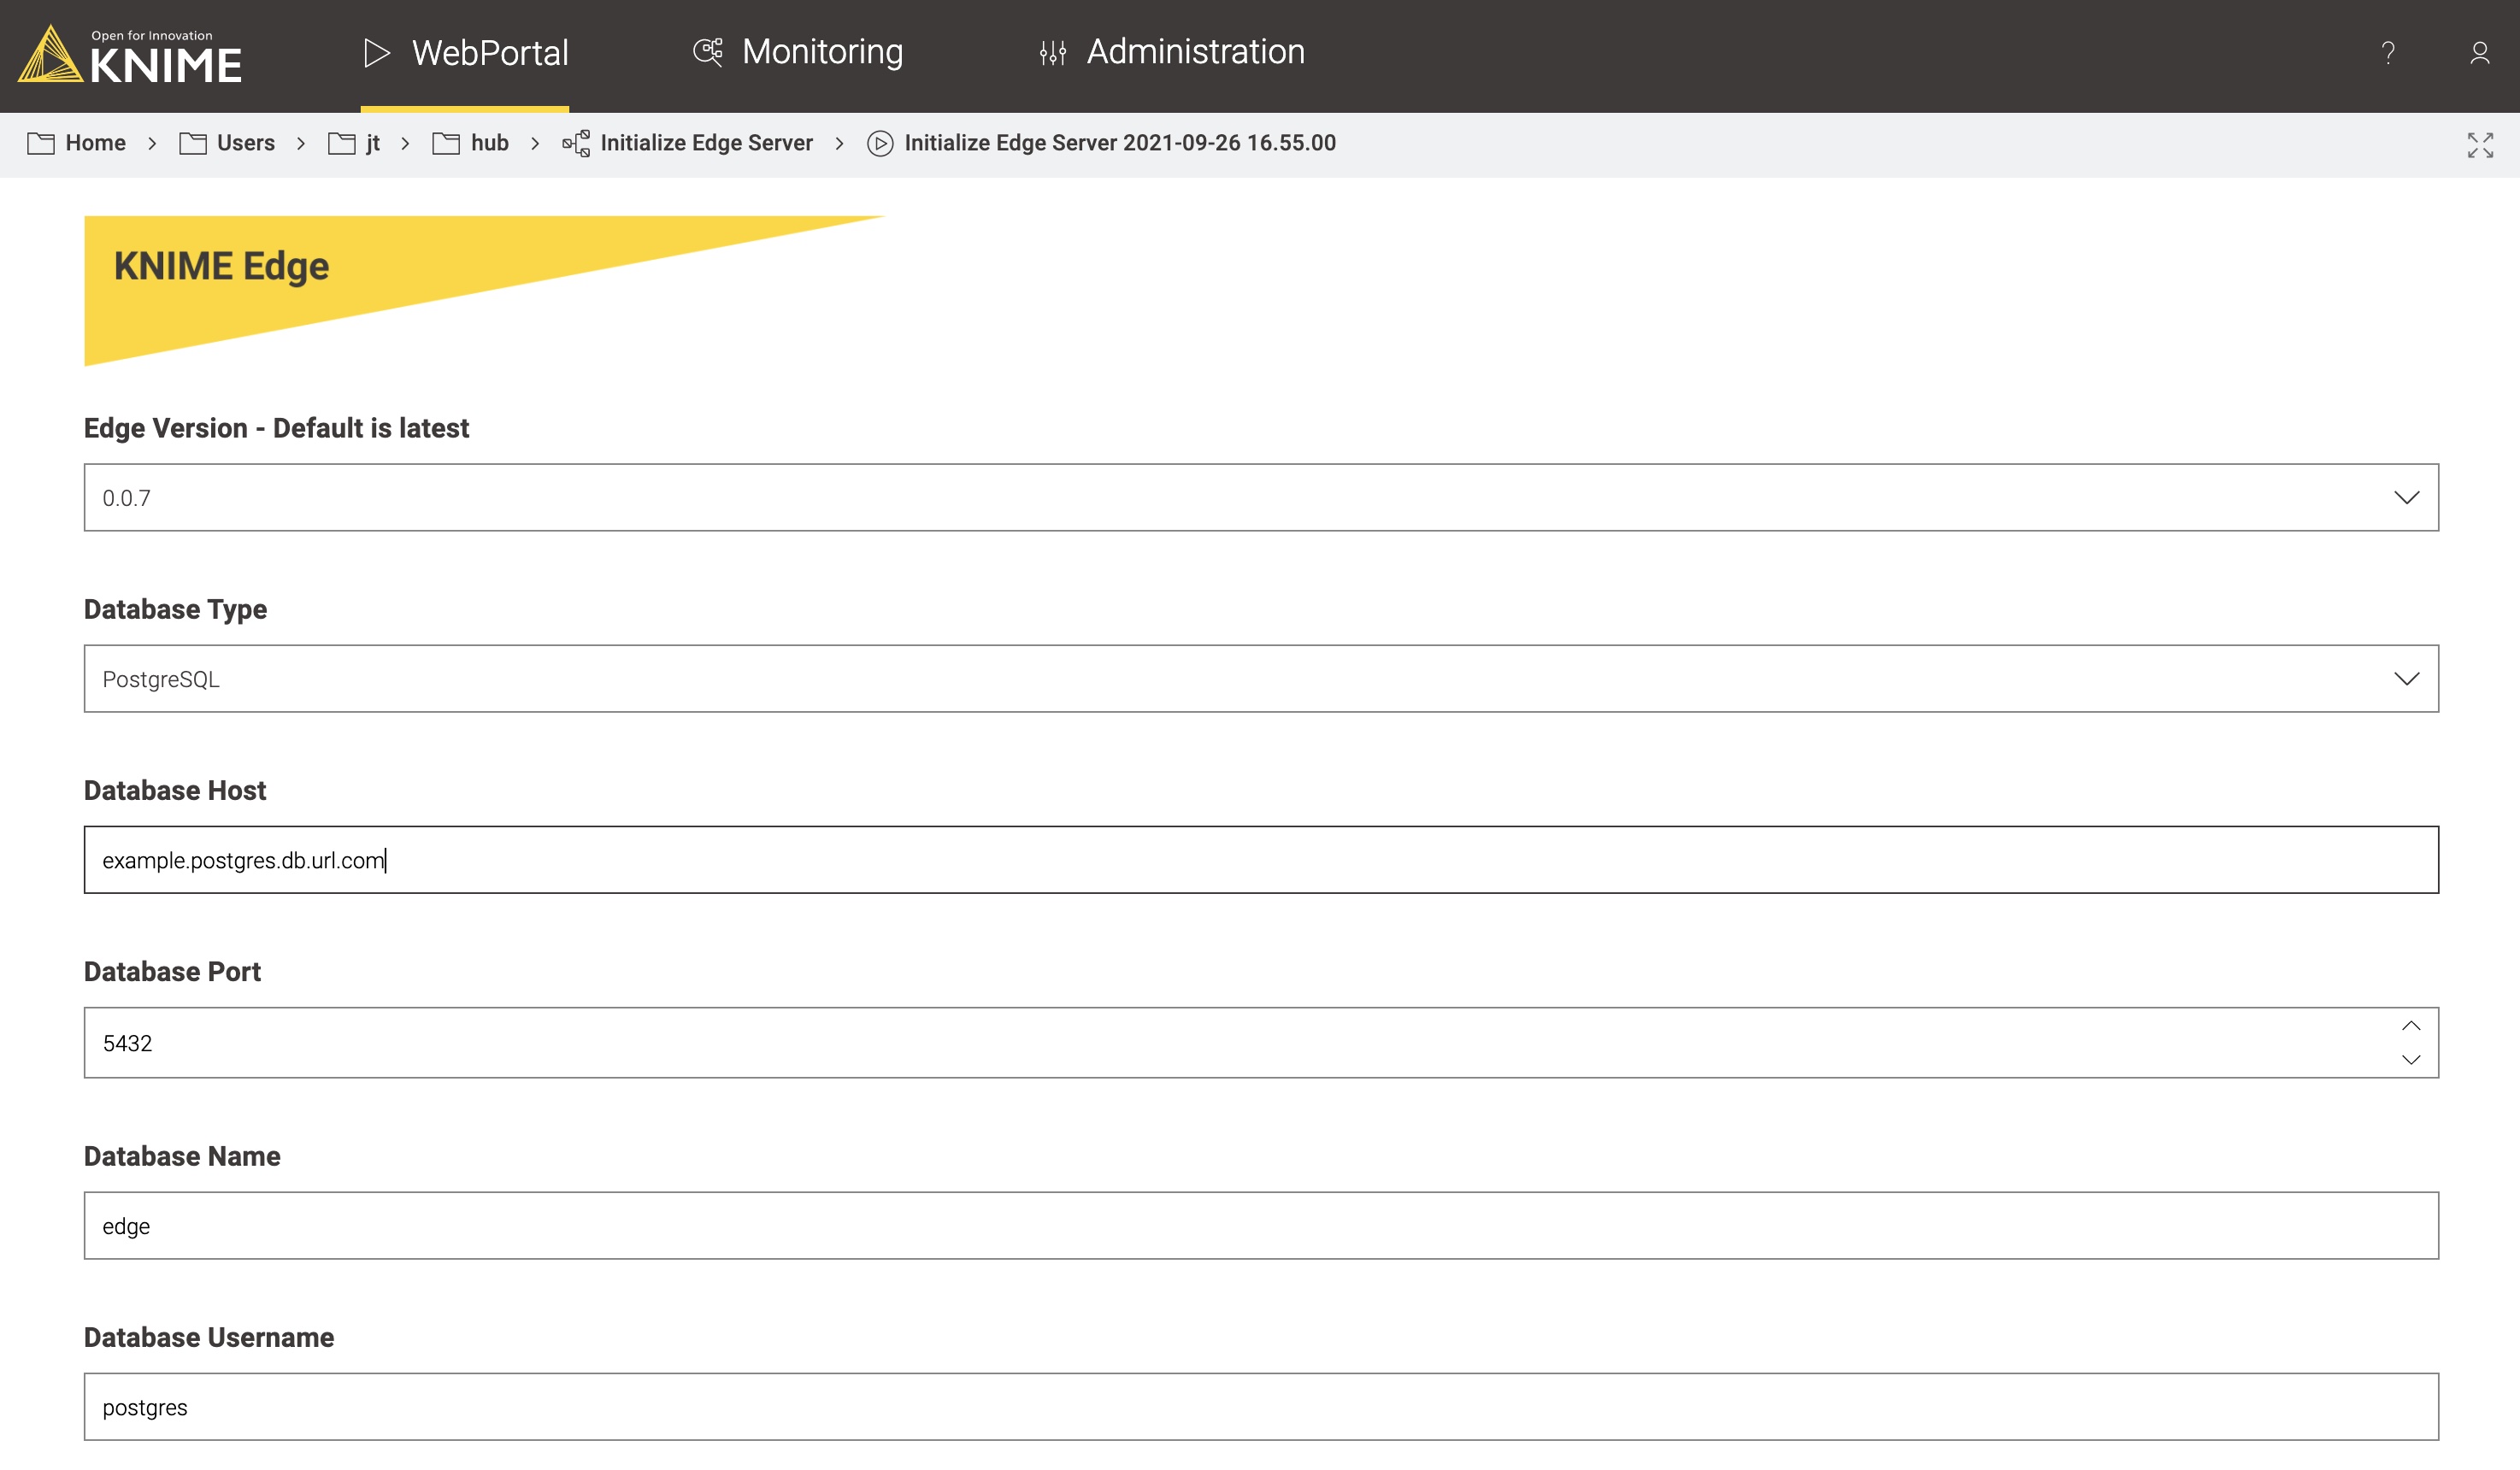The height and width of the screenshot is (1470, 2520).
Task: Click the hub breadcrumb folder
Action: [488, 144]
